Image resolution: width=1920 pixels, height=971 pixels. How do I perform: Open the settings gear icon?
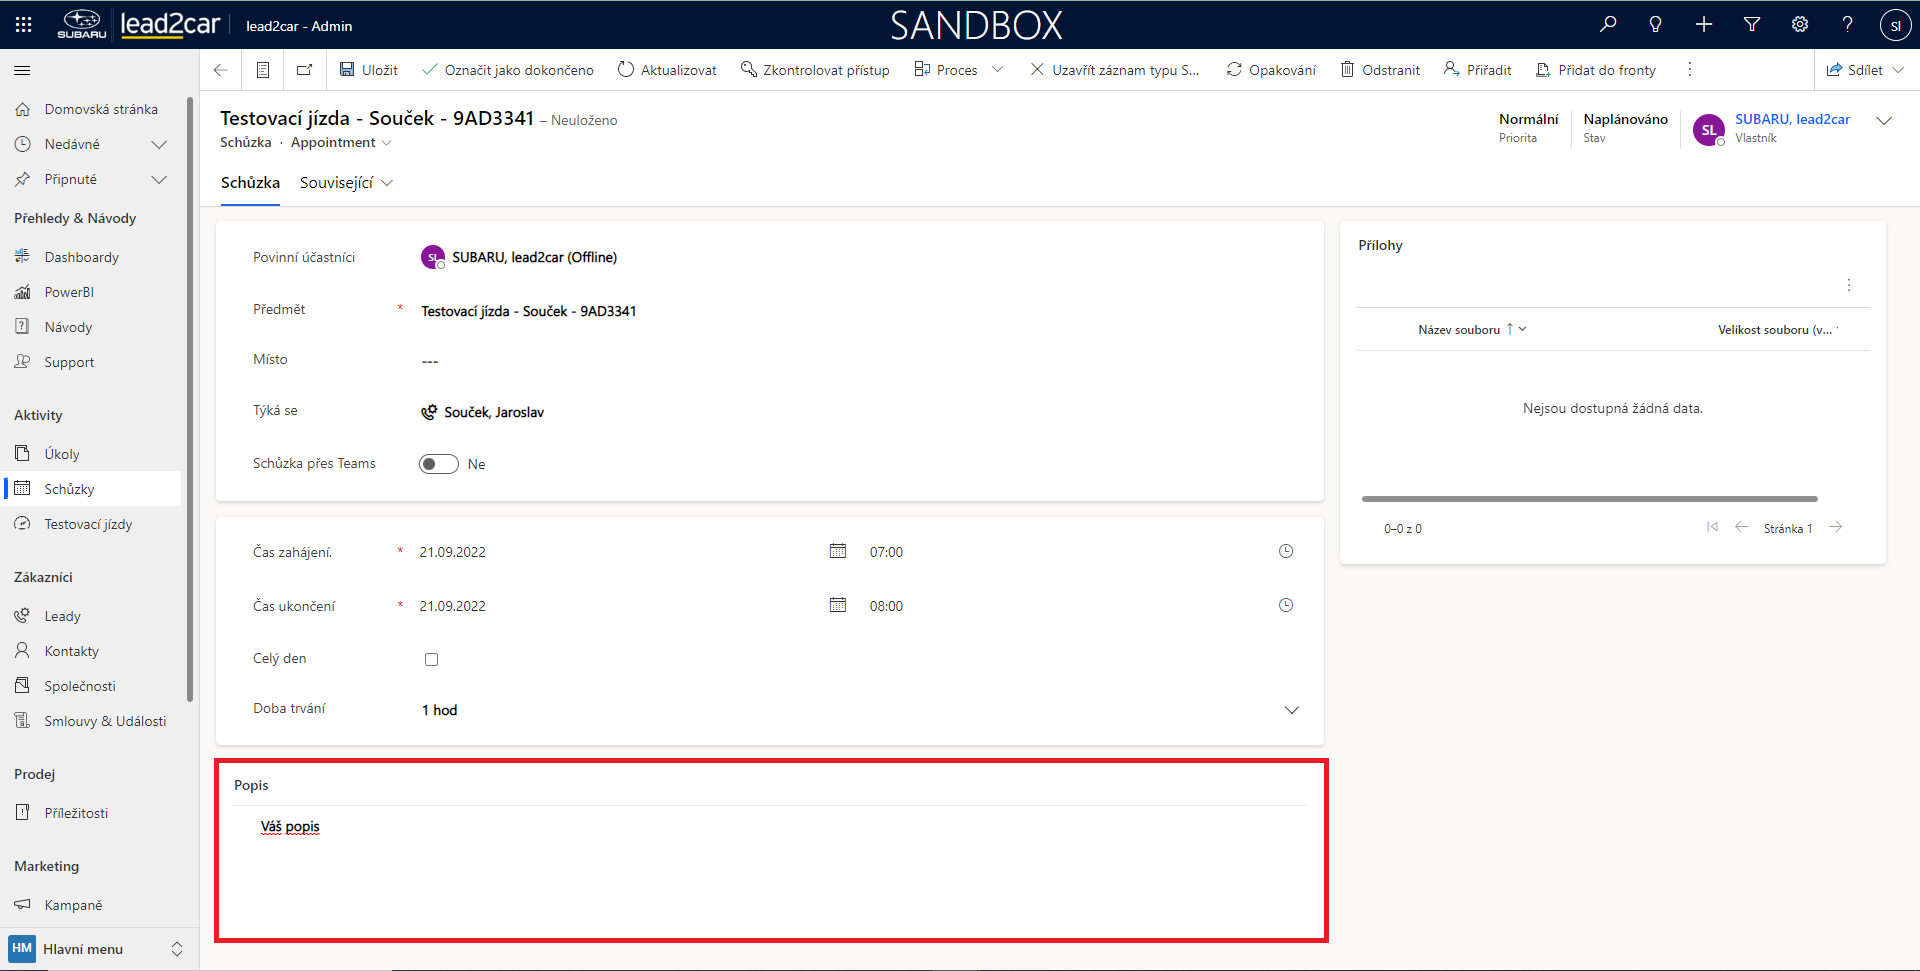point(1800,24)
